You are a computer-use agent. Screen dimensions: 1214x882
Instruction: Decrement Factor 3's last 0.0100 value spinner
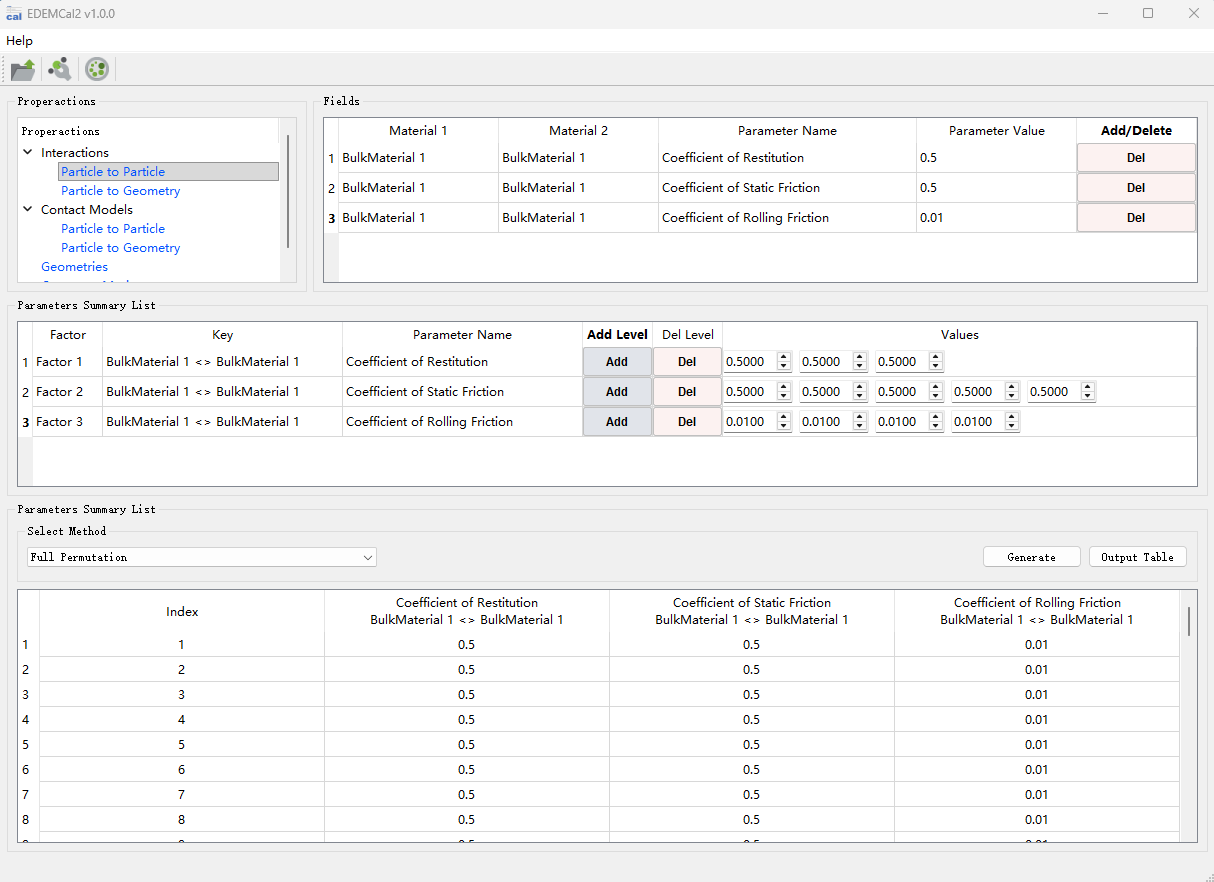point(1011,425)
